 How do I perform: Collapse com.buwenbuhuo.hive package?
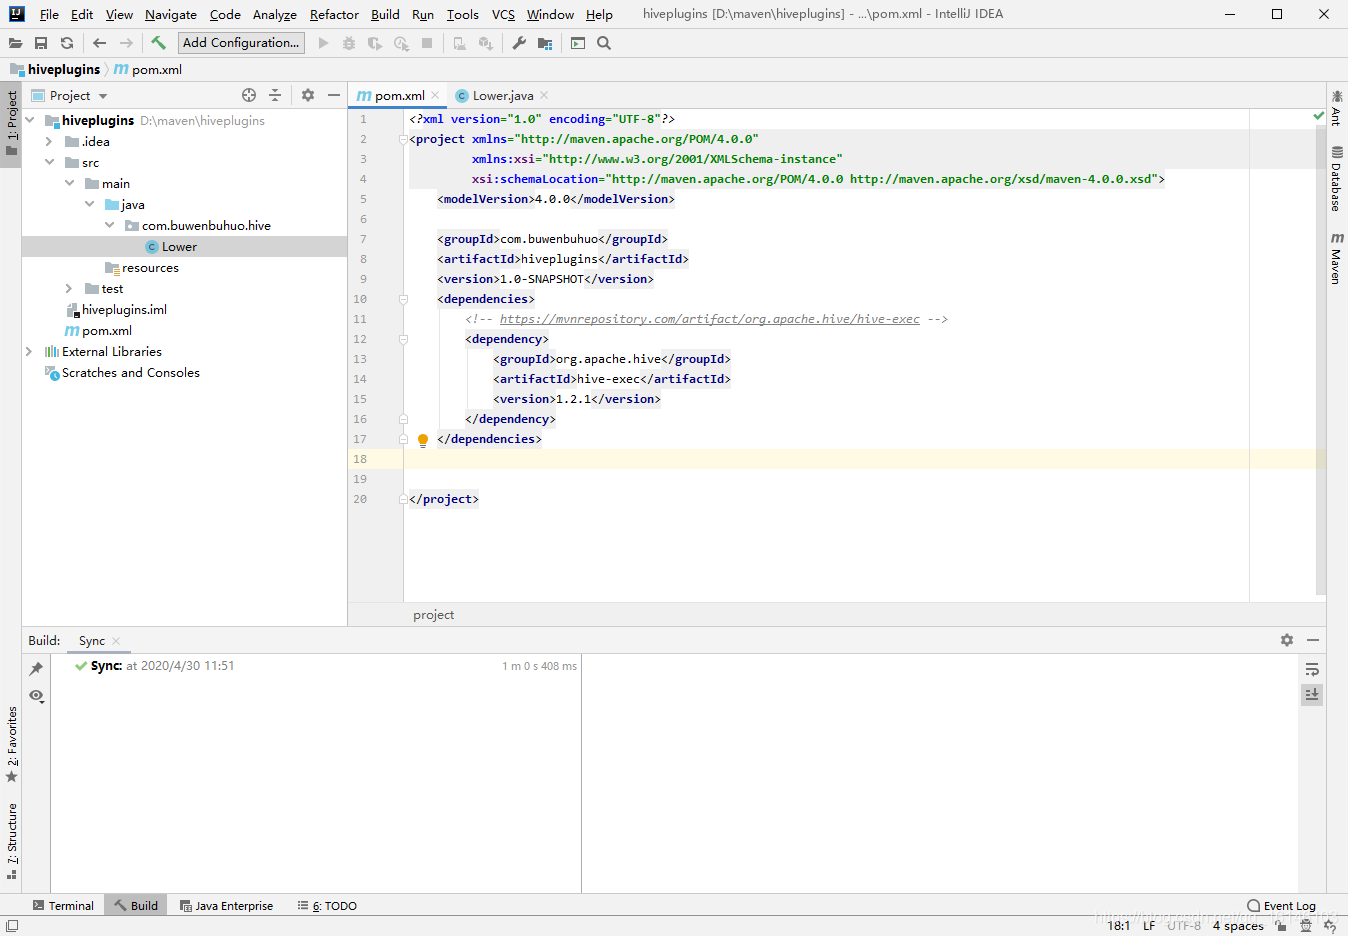109,225
